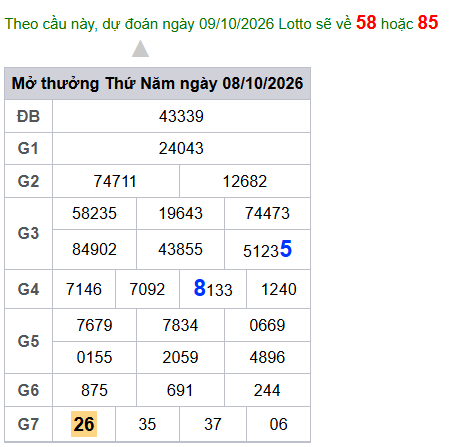Click the G6 number 875
Image resolution: width=450 pixels, height=447 pixels.
[x=94, y=390]
